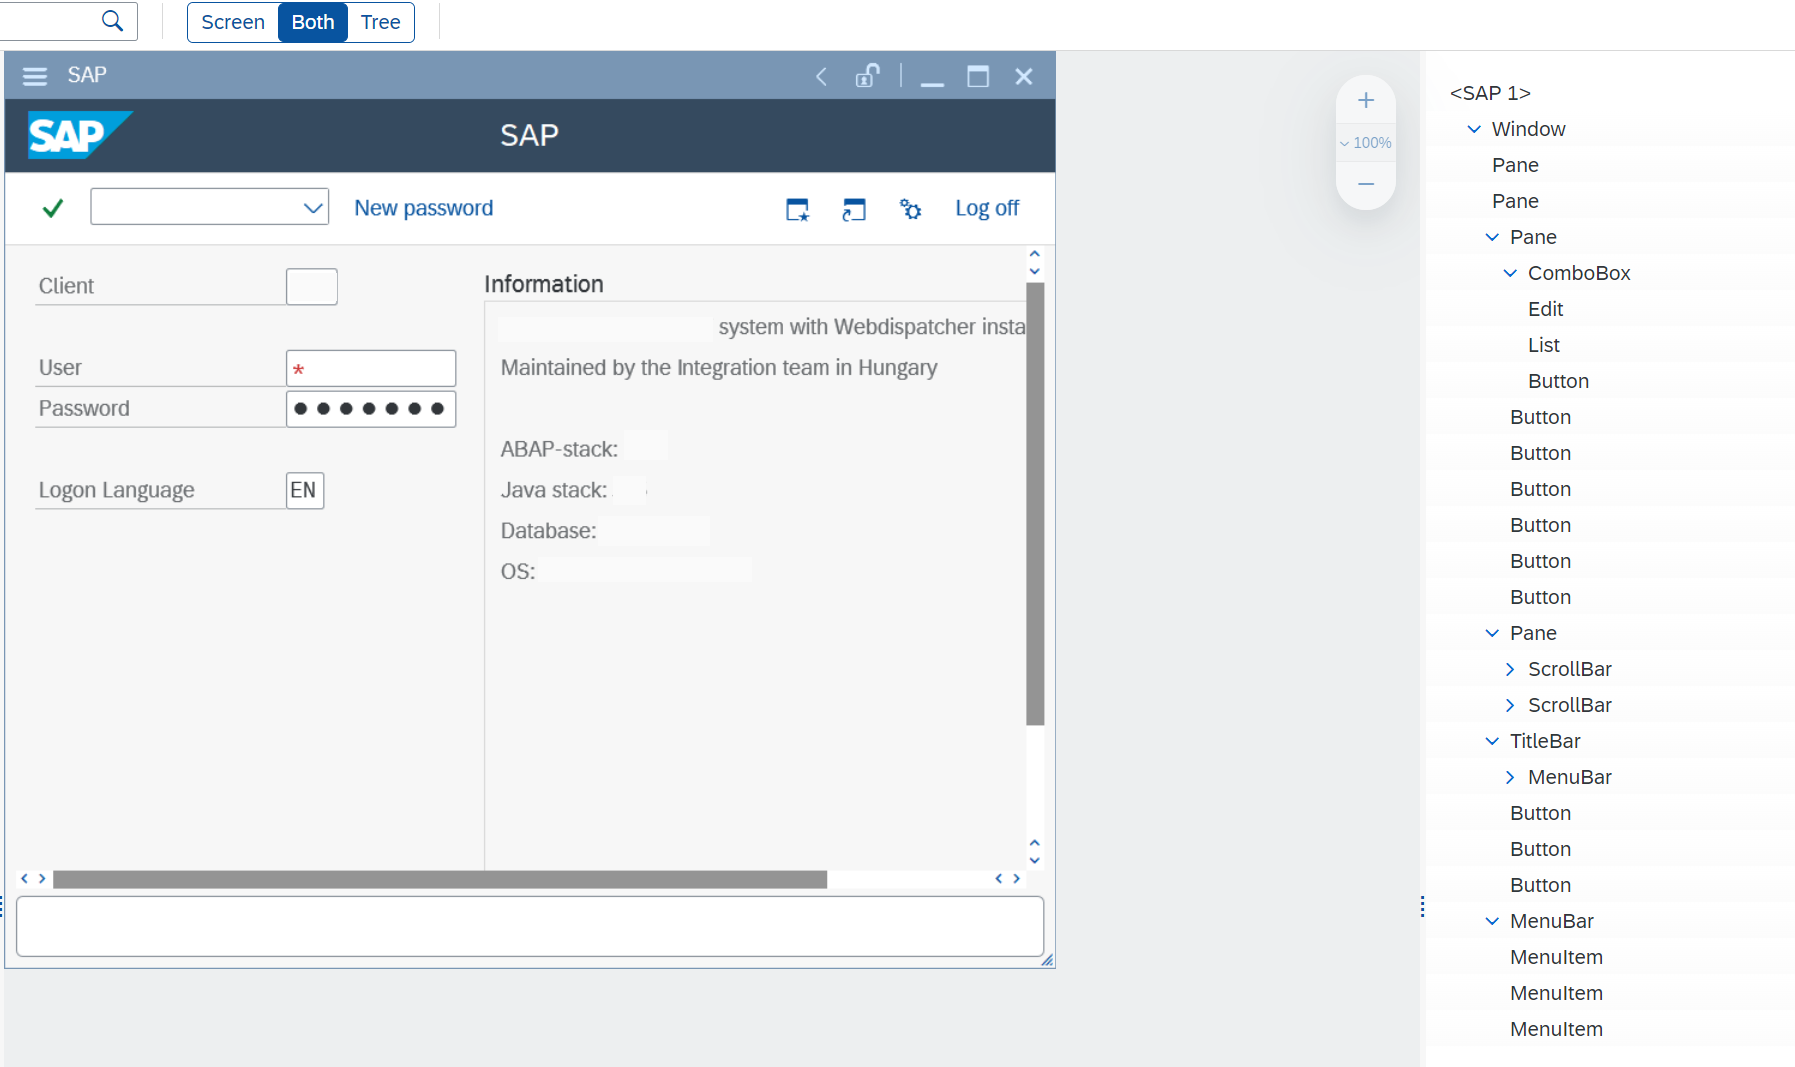Click the Logon Language EN field
This screenshot has width=1795, height=1067.
point(305,491)
